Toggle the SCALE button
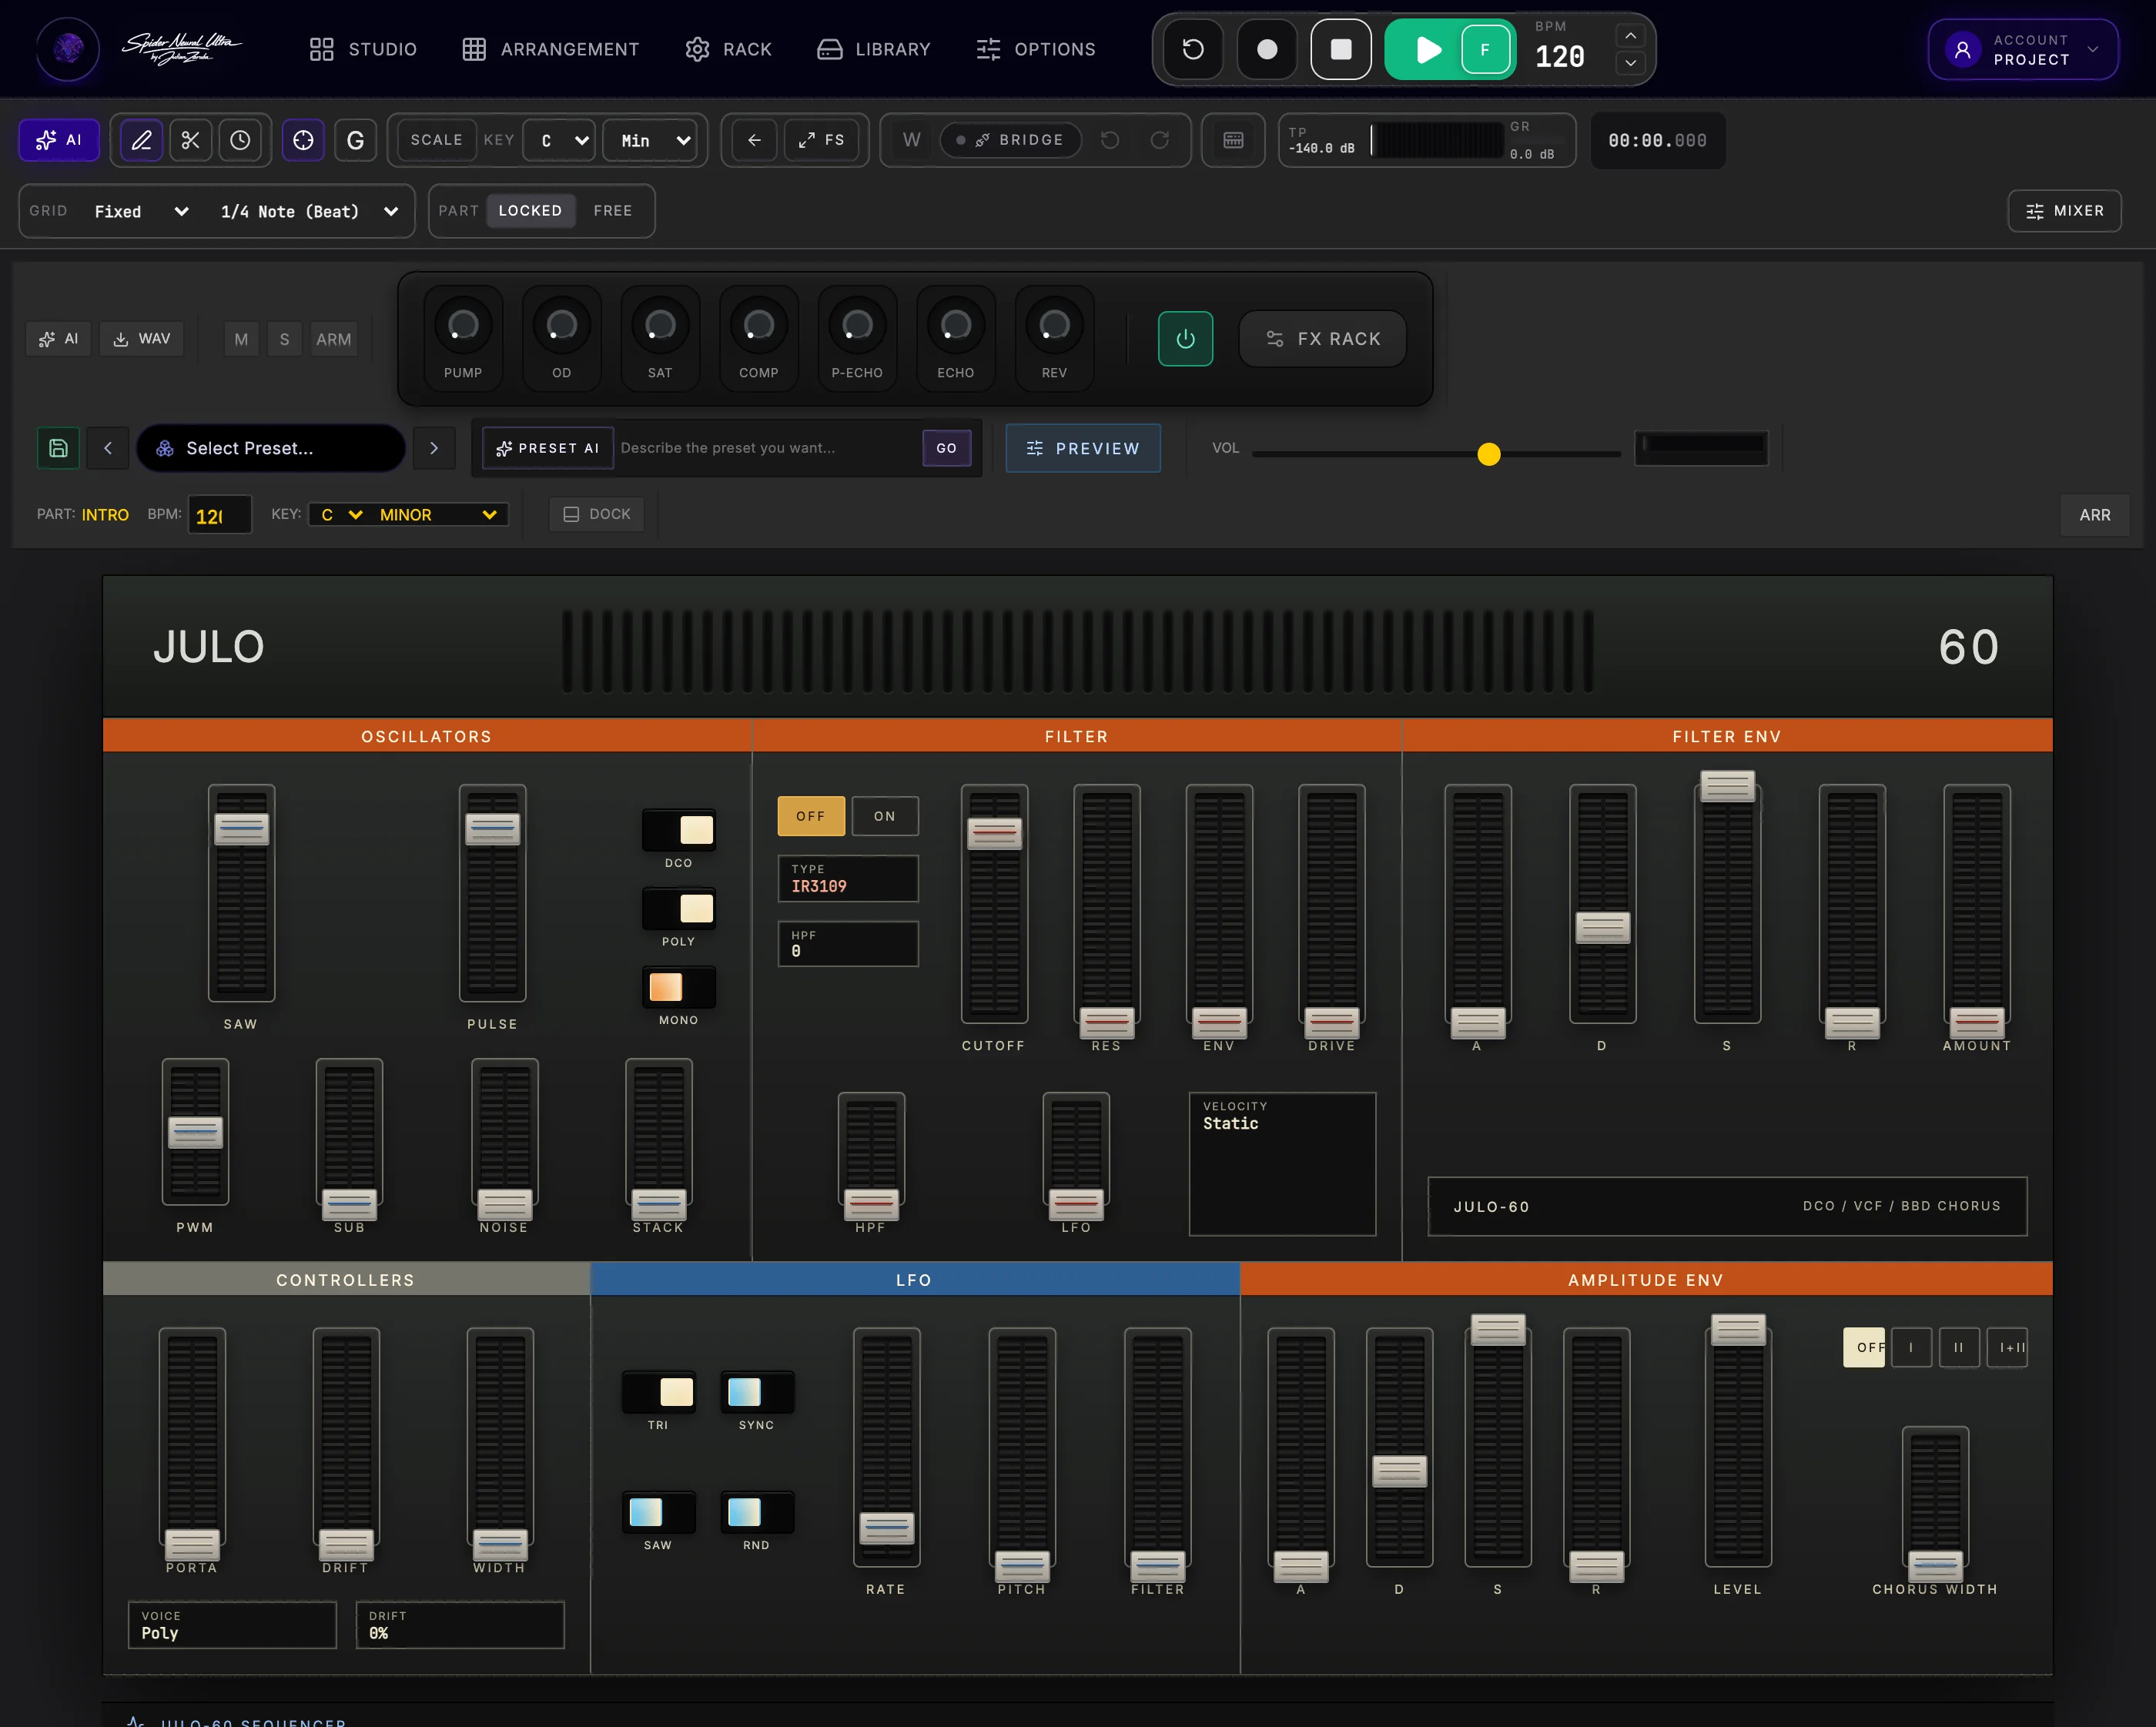This screenshot has height=1727, width=2156. (437, 140)
